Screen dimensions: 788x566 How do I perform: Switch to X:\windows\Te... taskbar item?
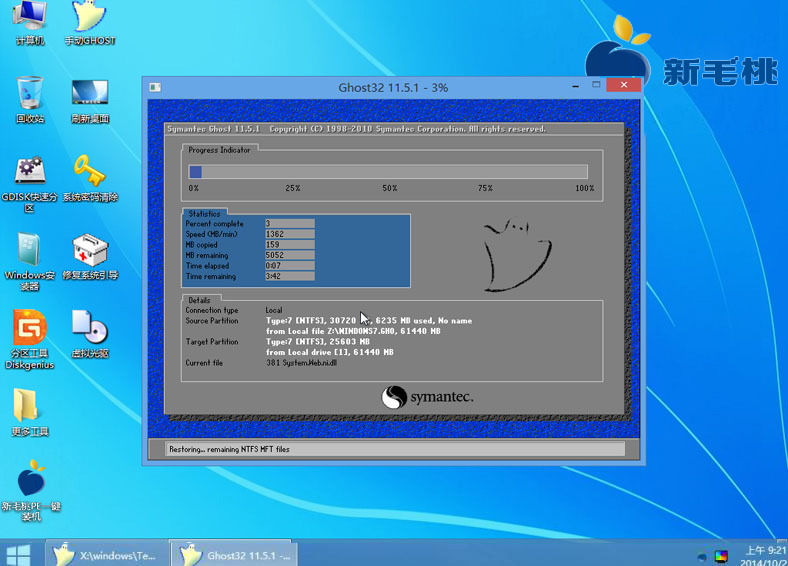(107, 554)
